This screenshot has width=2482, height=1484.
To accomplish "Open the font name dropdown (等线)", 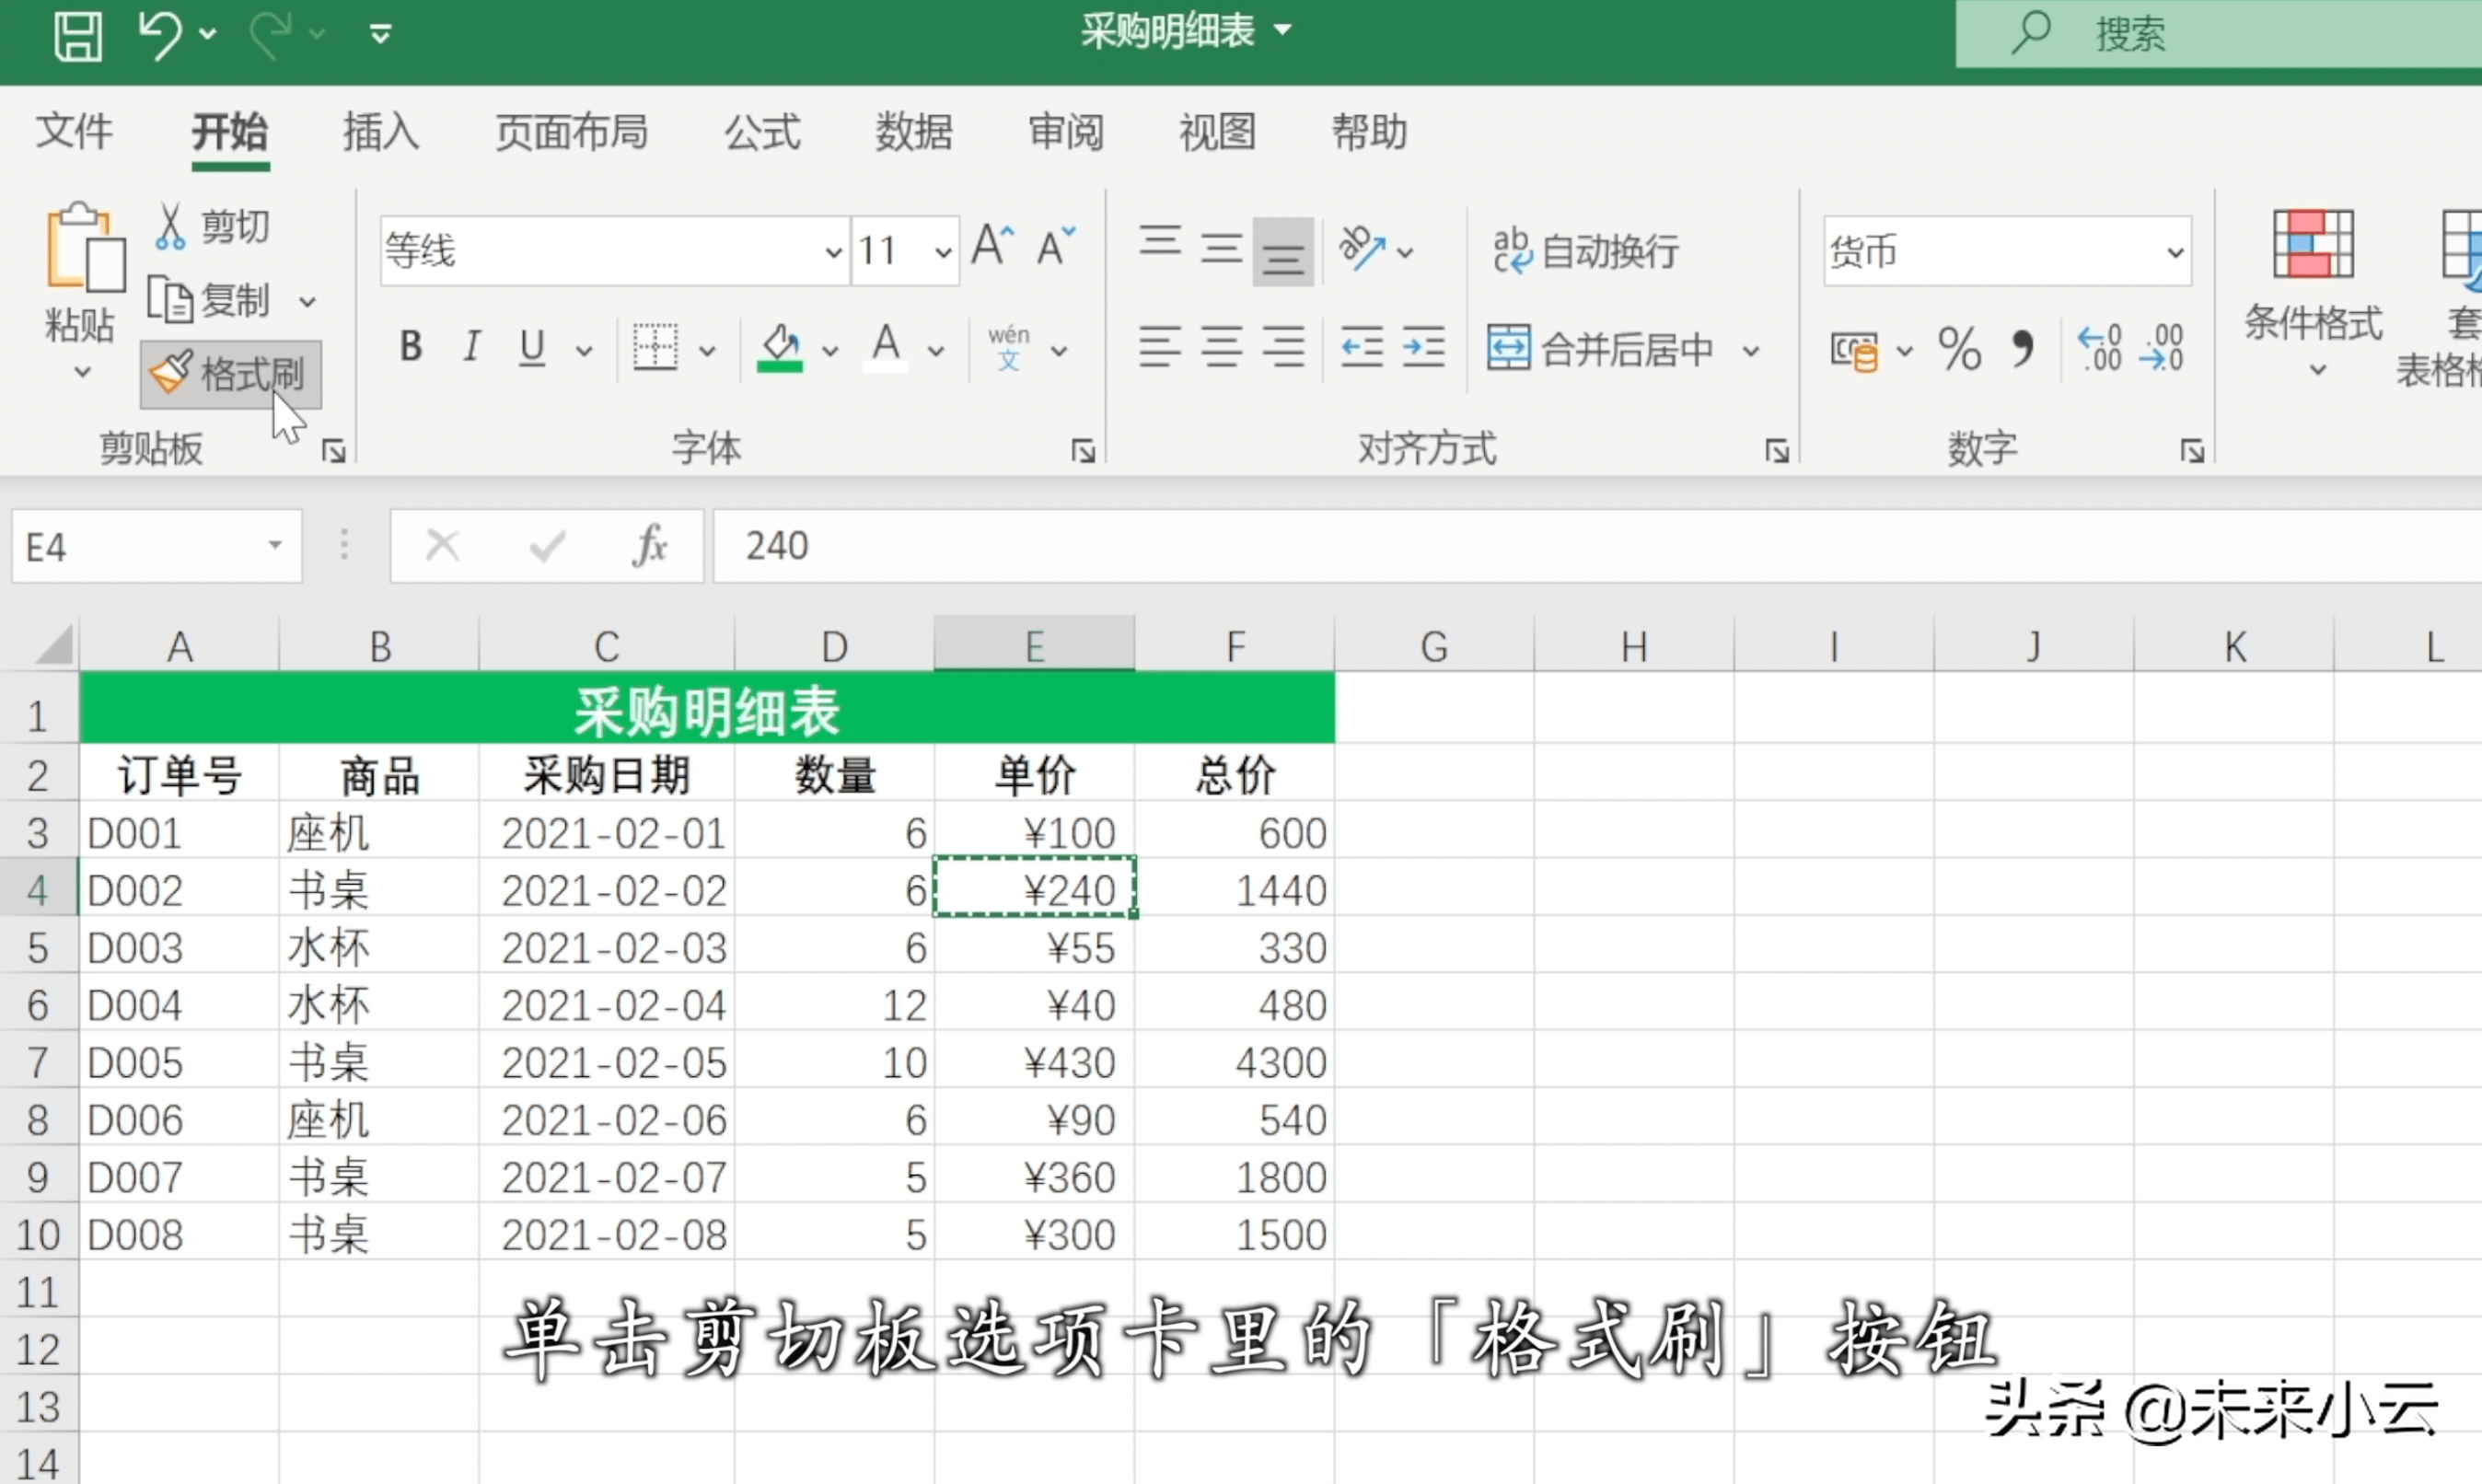I will click(x=832, y=252).
